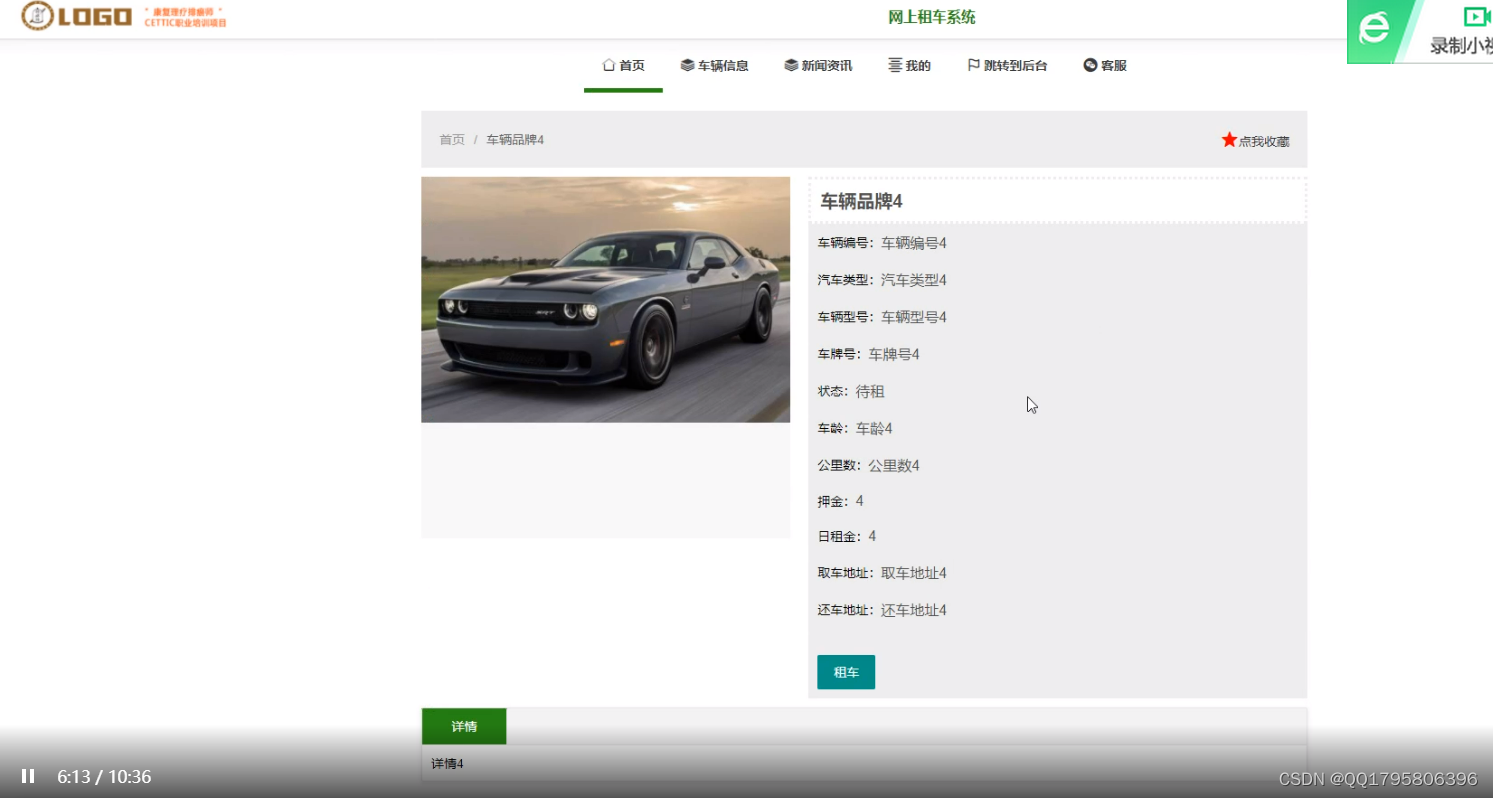Click the 车牌号4 value

pyautogui.click(x=894, y=354)
